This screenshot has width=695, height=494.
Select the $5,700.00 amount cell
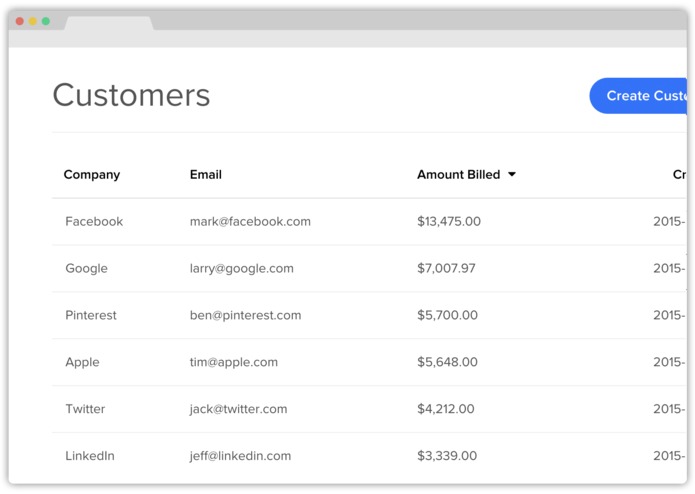[447, 315]
